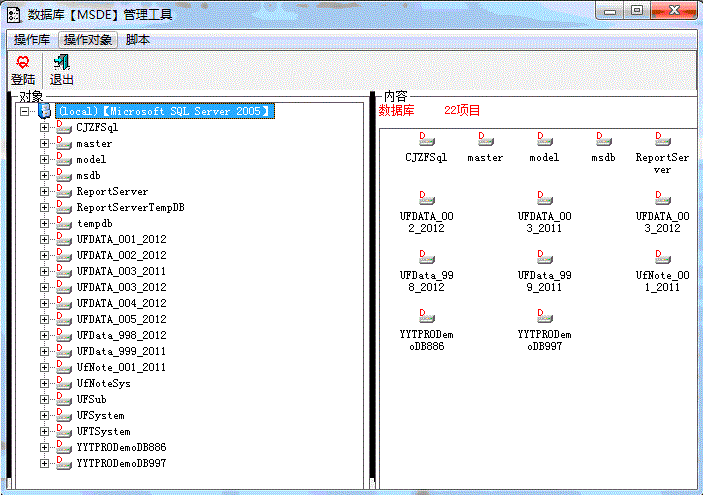Select UFData_999_2011 icon in the content pane

544,257
